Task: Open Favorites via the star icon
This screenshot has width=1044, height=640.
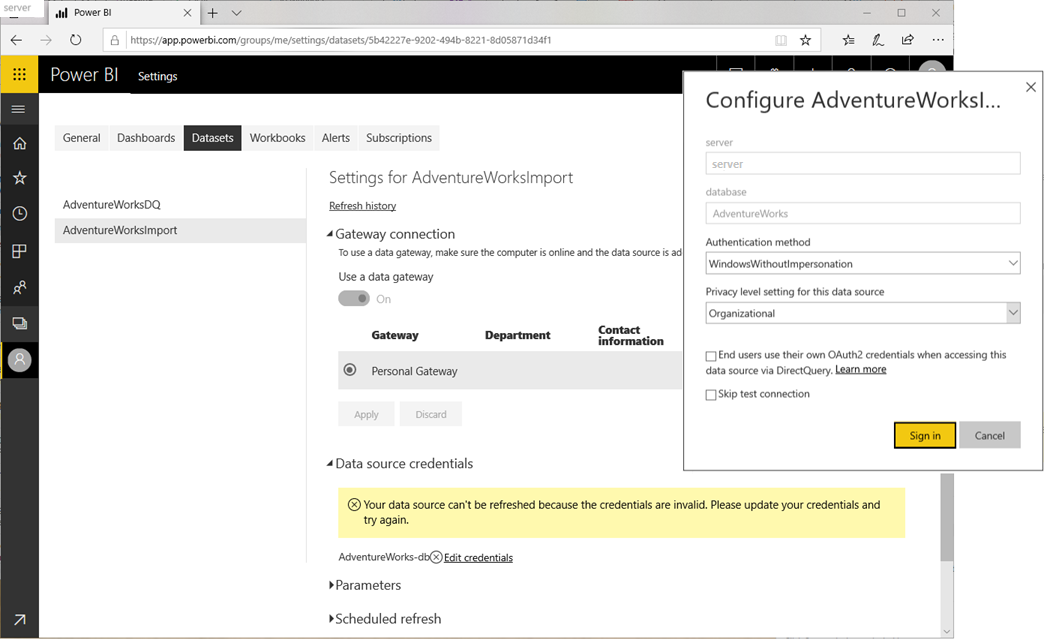Action: (19, 177)
